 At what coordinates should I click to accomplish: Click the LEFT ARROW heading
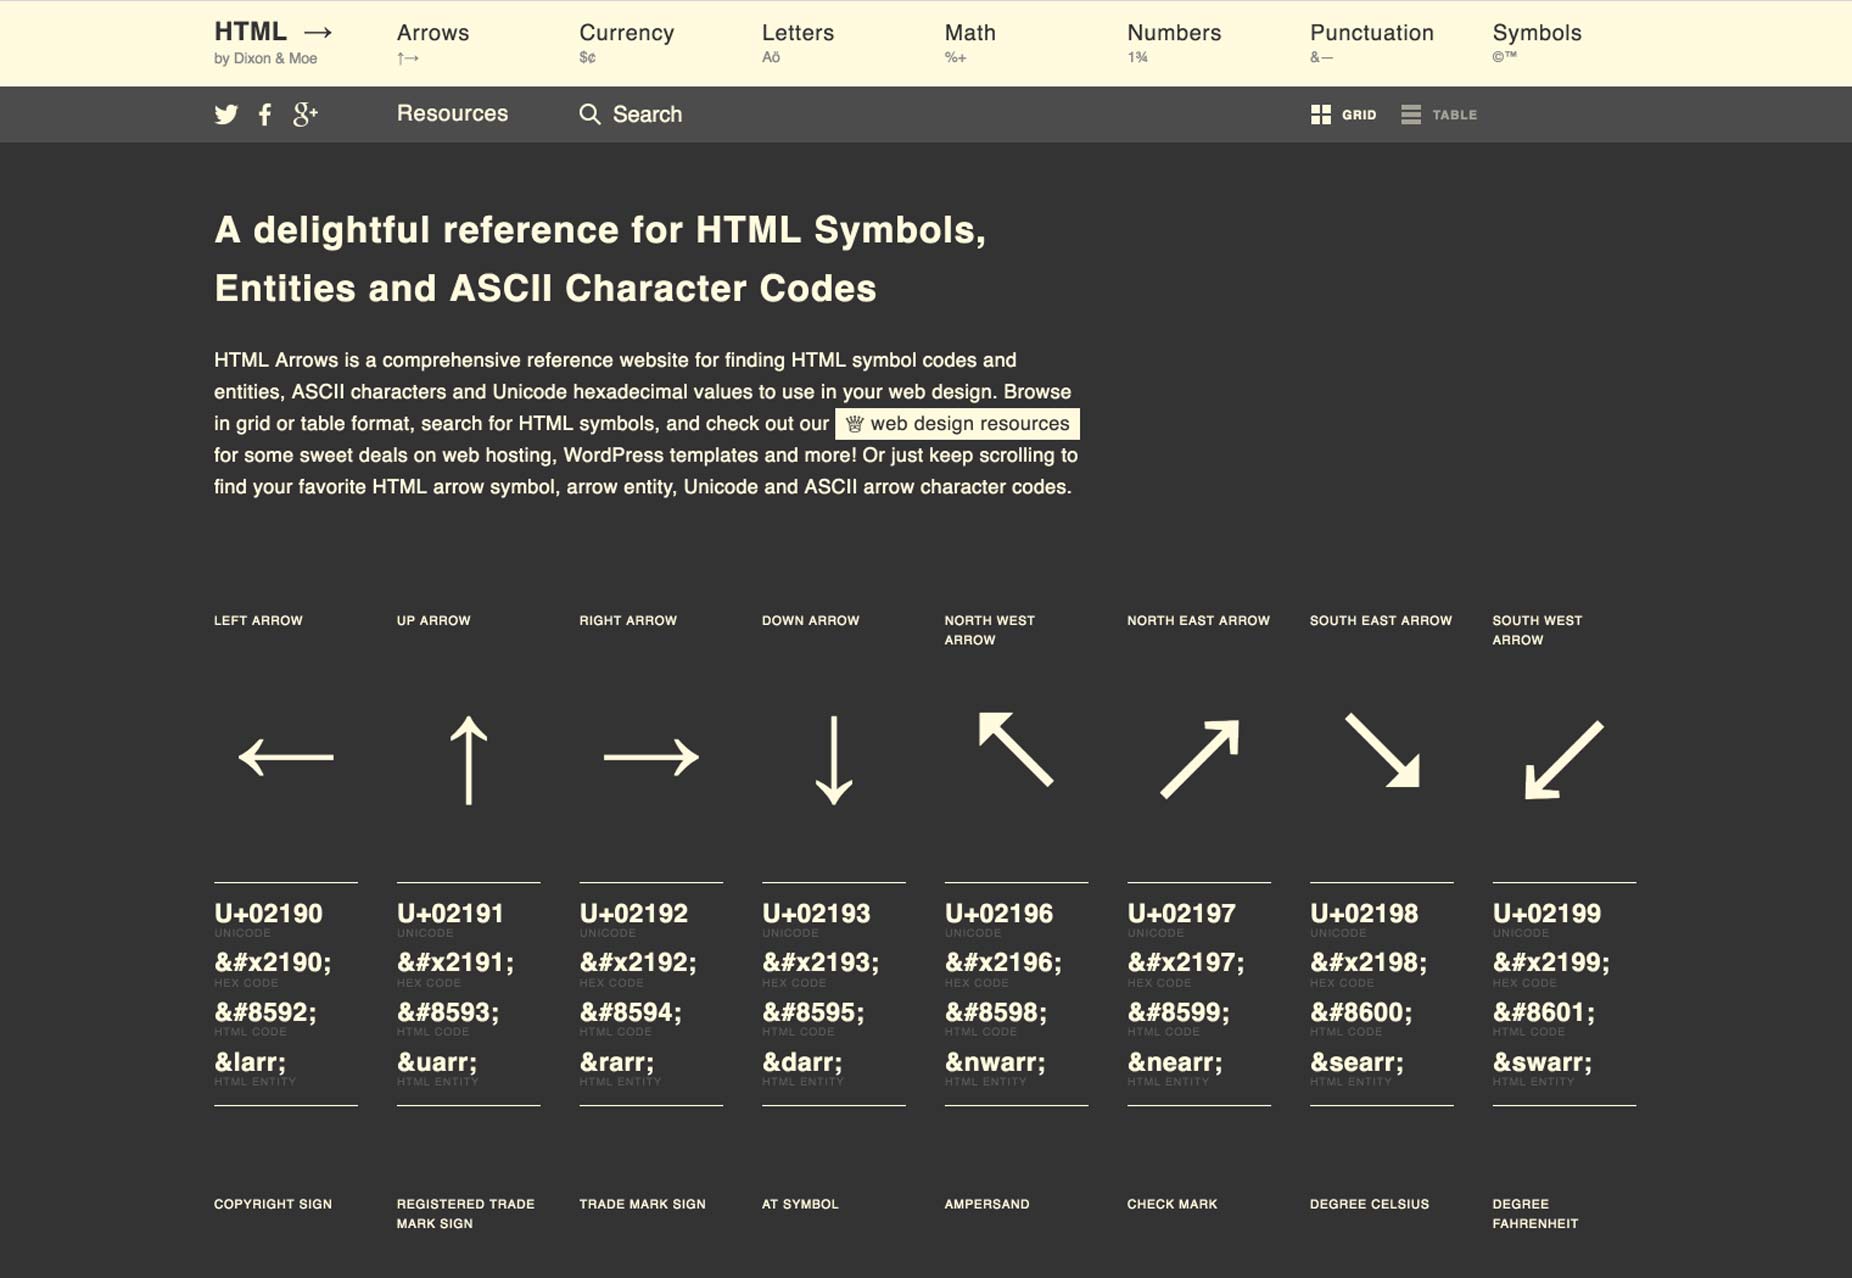pyautogui.click(x=258, y=621)
